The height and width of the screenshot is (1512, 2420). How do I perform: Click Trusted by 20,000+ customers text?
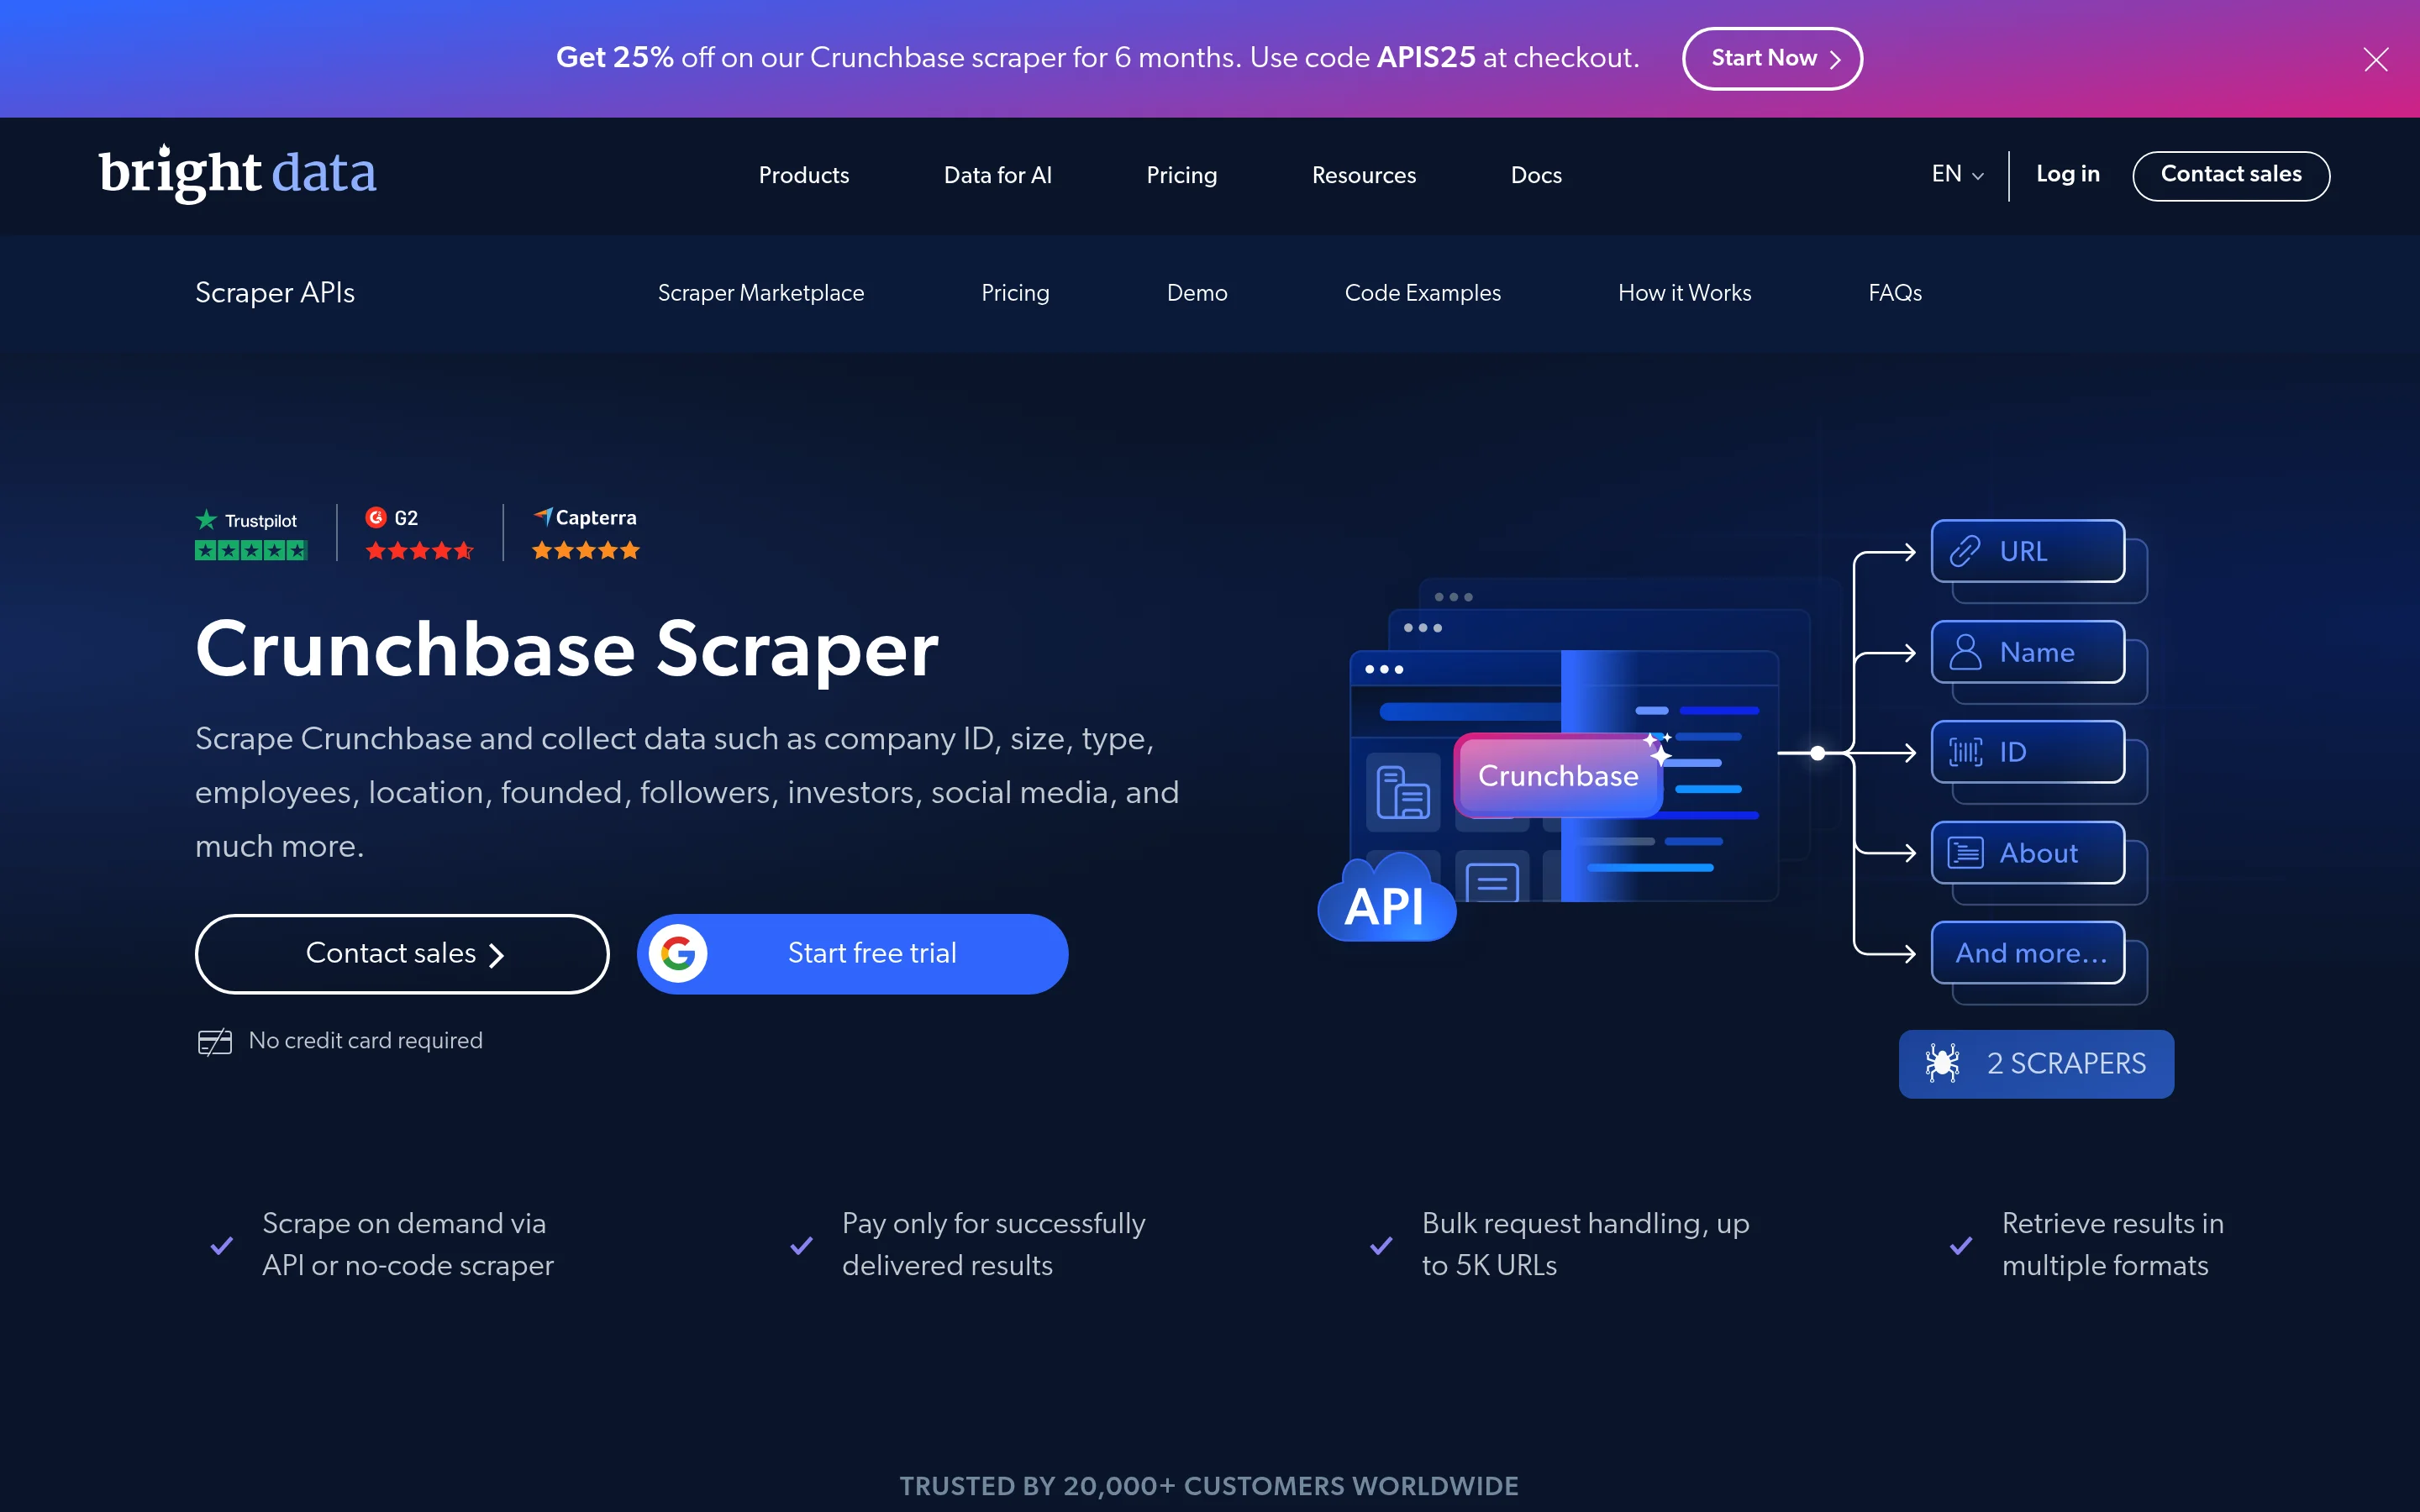click(x=1209, y=1486)
